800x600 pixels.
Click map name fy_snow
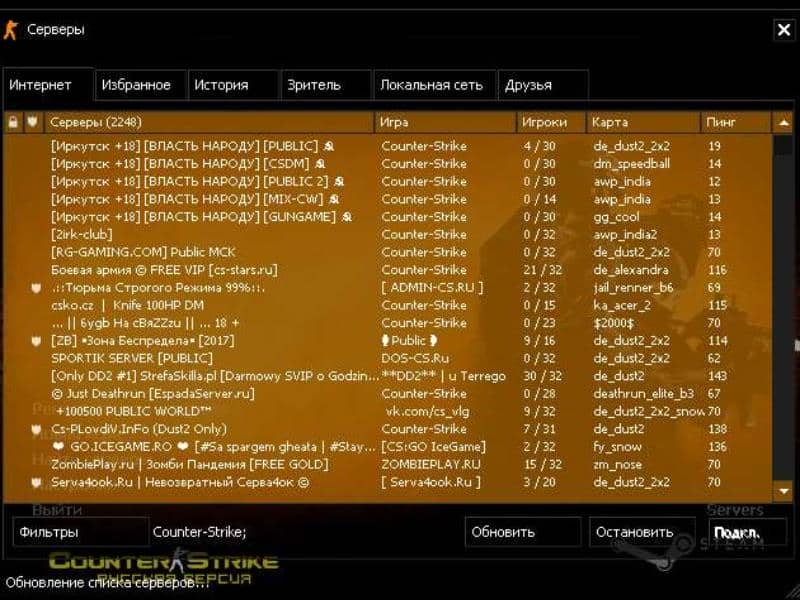[x=617, y=447]
